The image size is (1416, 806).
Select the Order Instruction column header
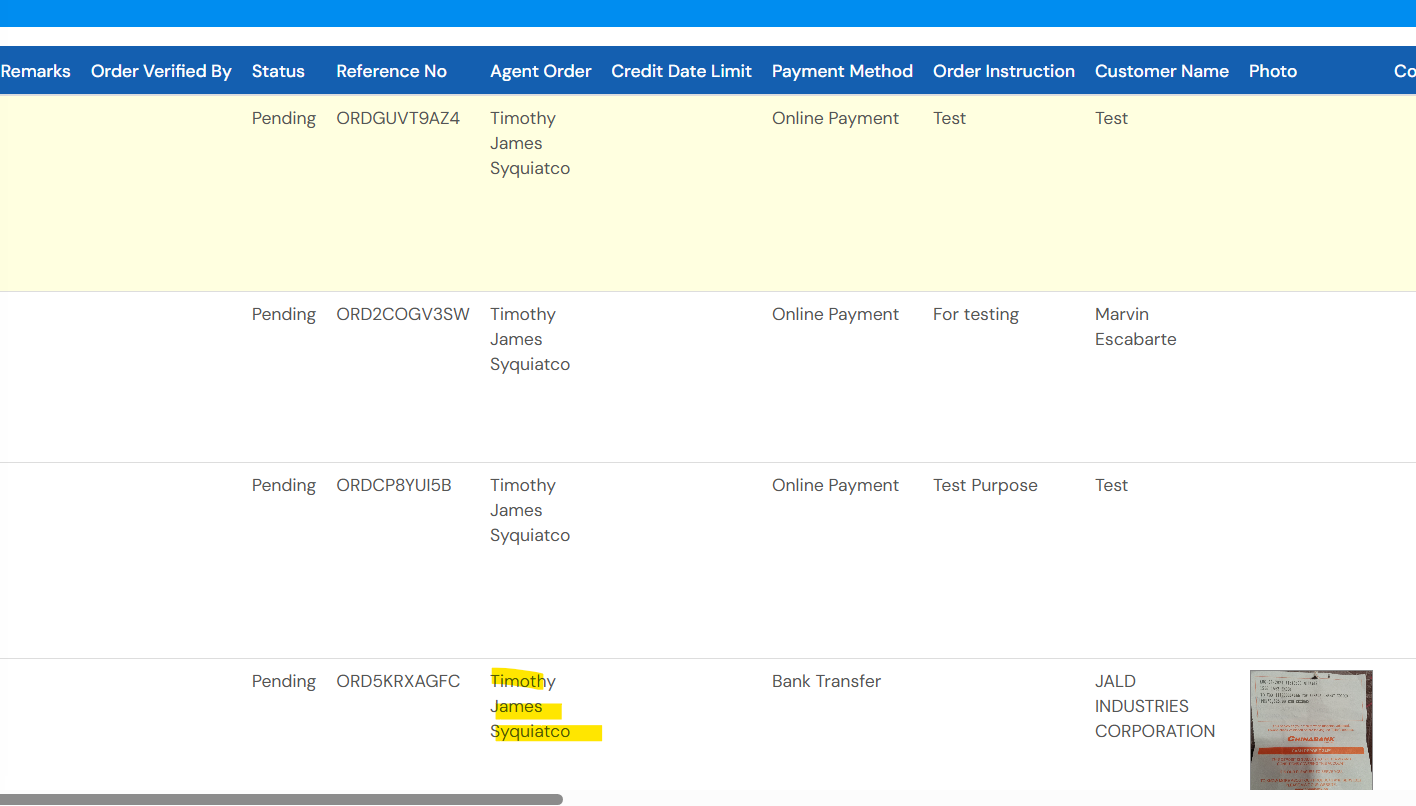(1003, 71)
